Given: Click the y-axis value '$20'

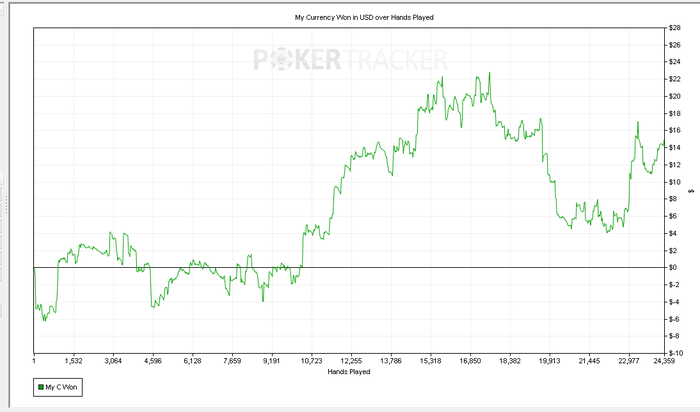Looking at the screenshot, I should point(675,96).
